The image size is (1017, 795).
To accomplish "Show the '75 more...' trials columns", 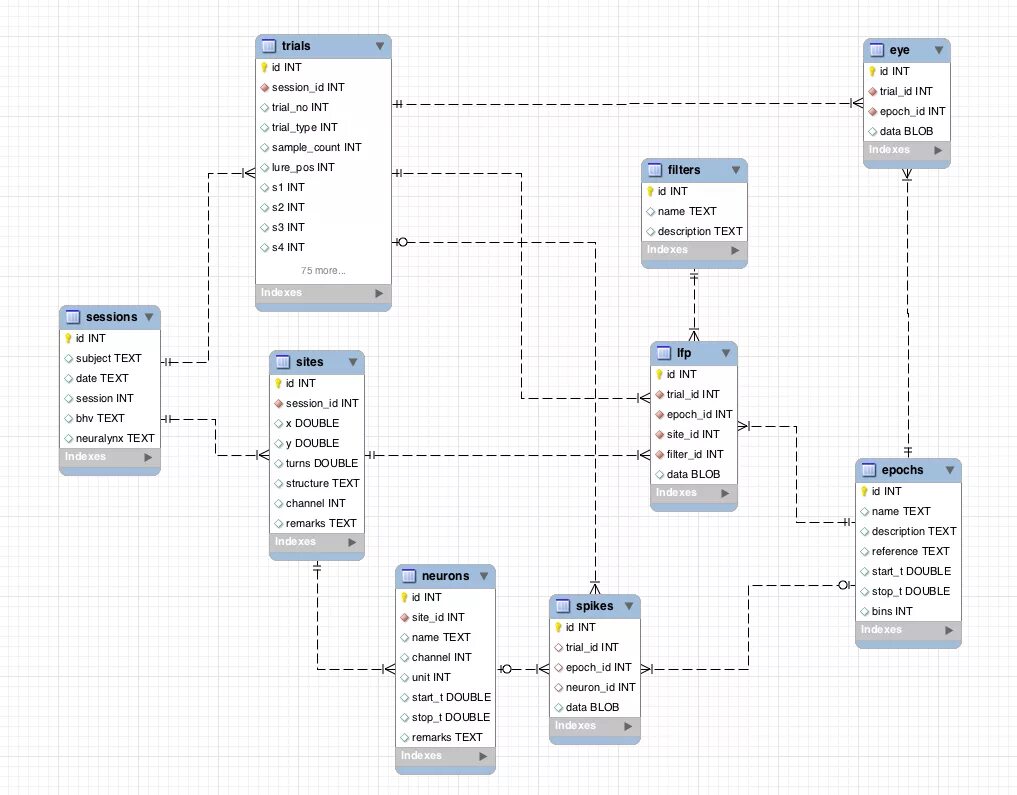I will (323, 270).
